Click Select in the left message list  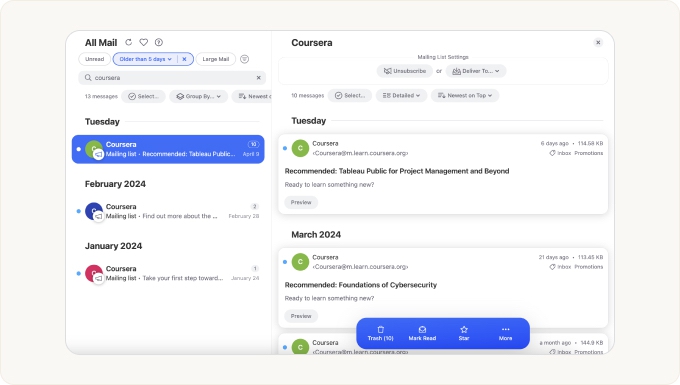144,96
